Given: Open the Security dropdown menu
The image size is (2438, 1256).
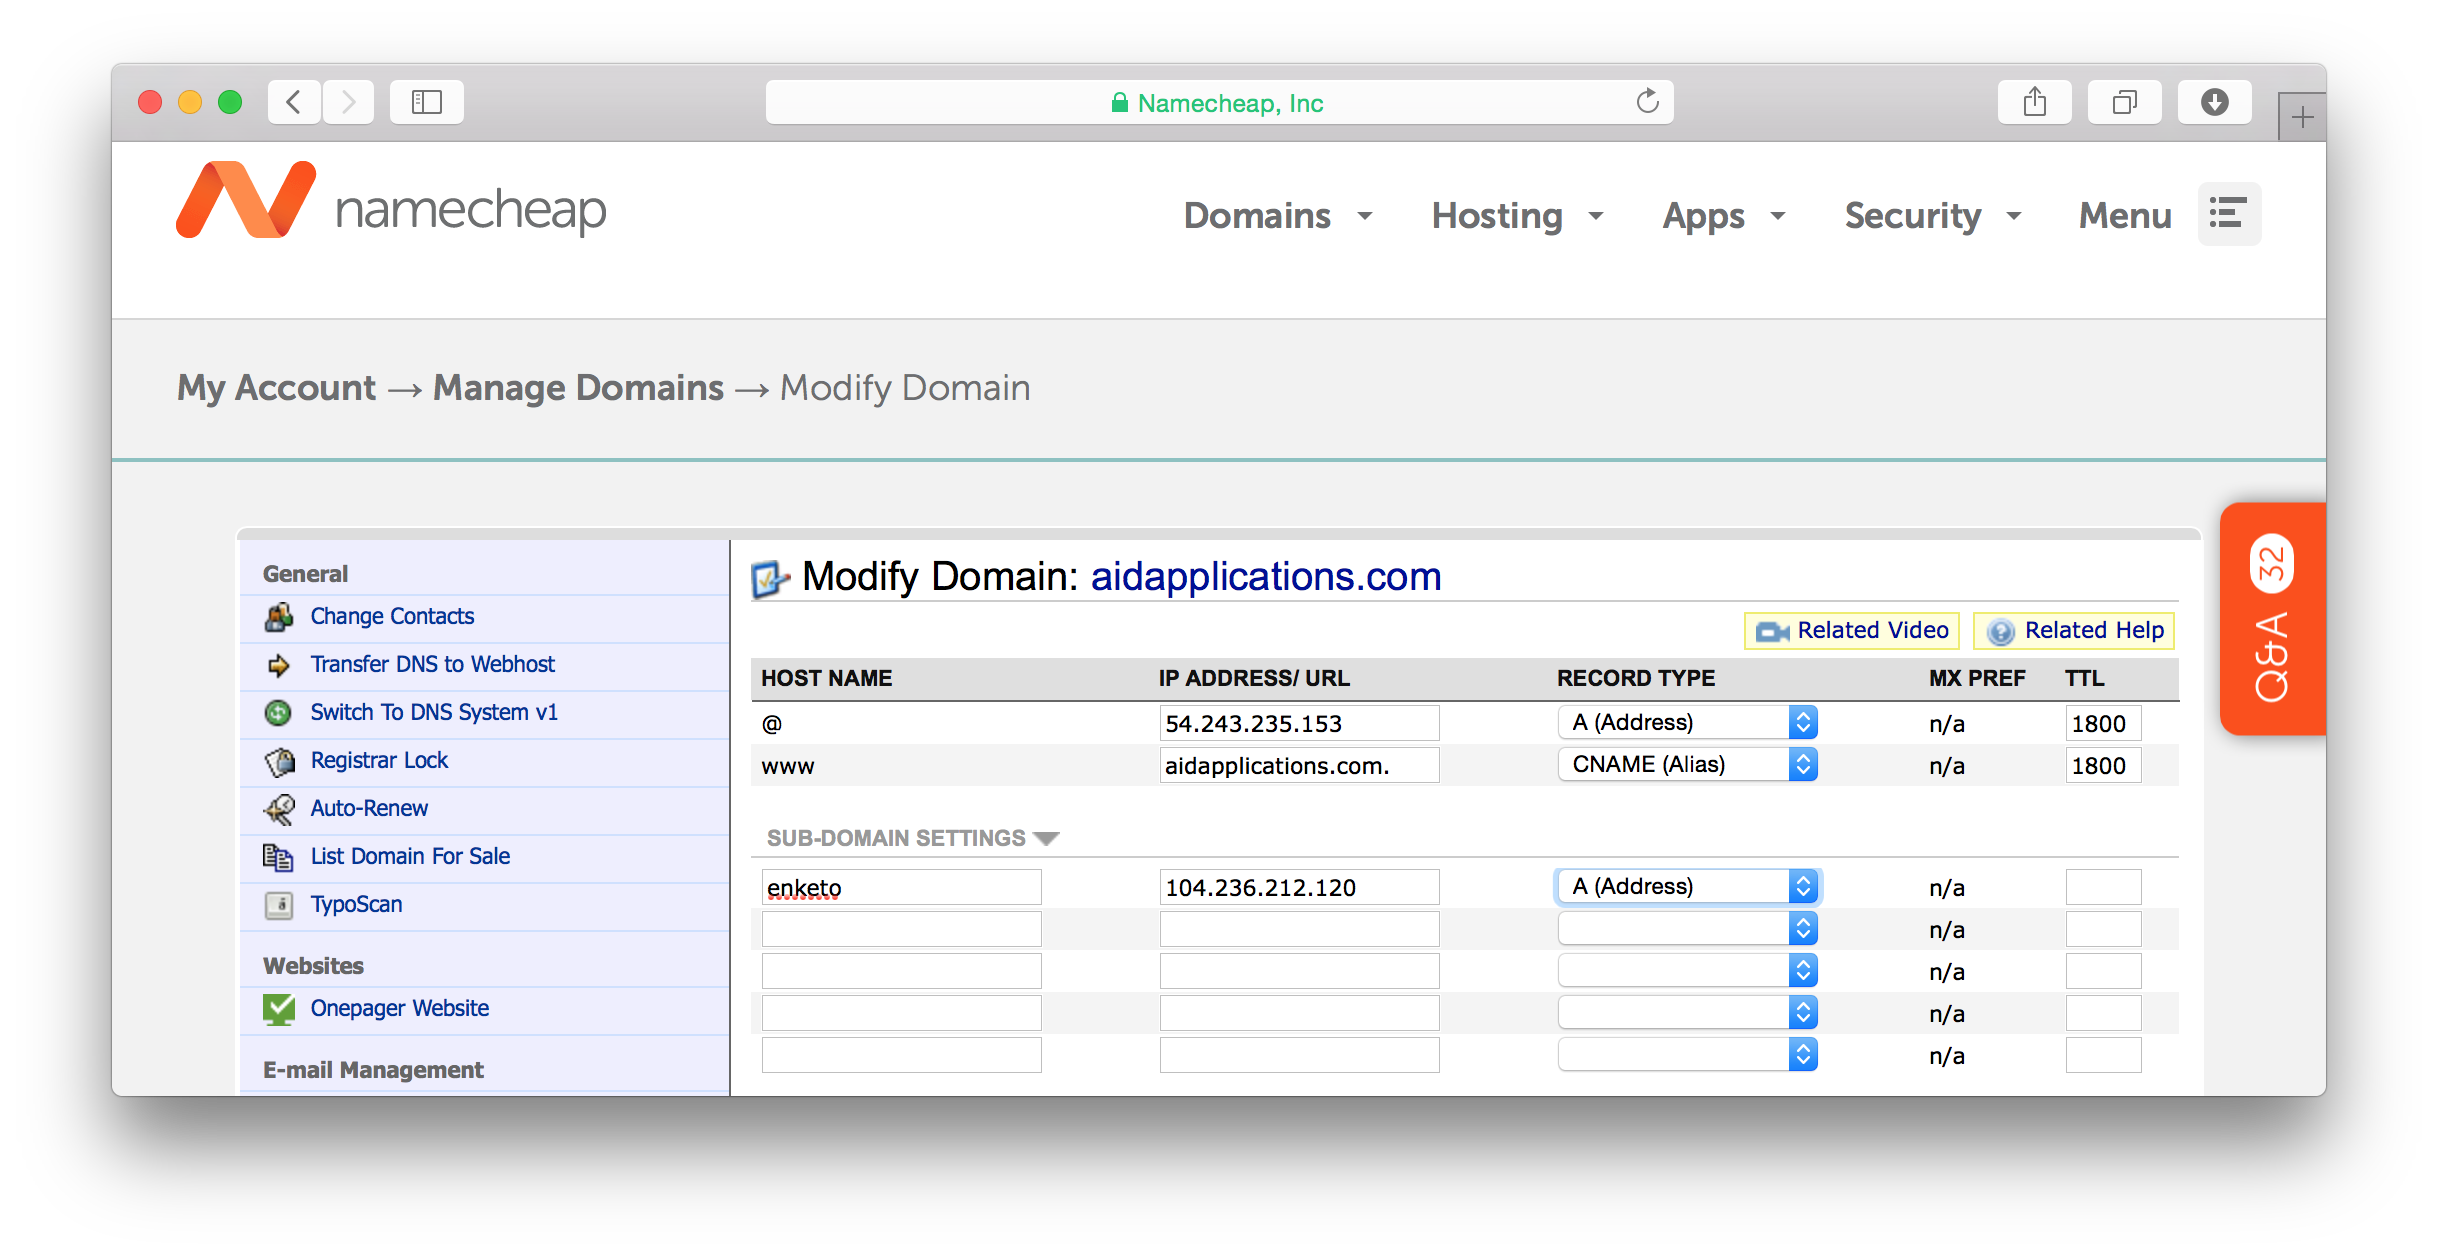Looking at the screenshot, I should [x=1932, y=215].
